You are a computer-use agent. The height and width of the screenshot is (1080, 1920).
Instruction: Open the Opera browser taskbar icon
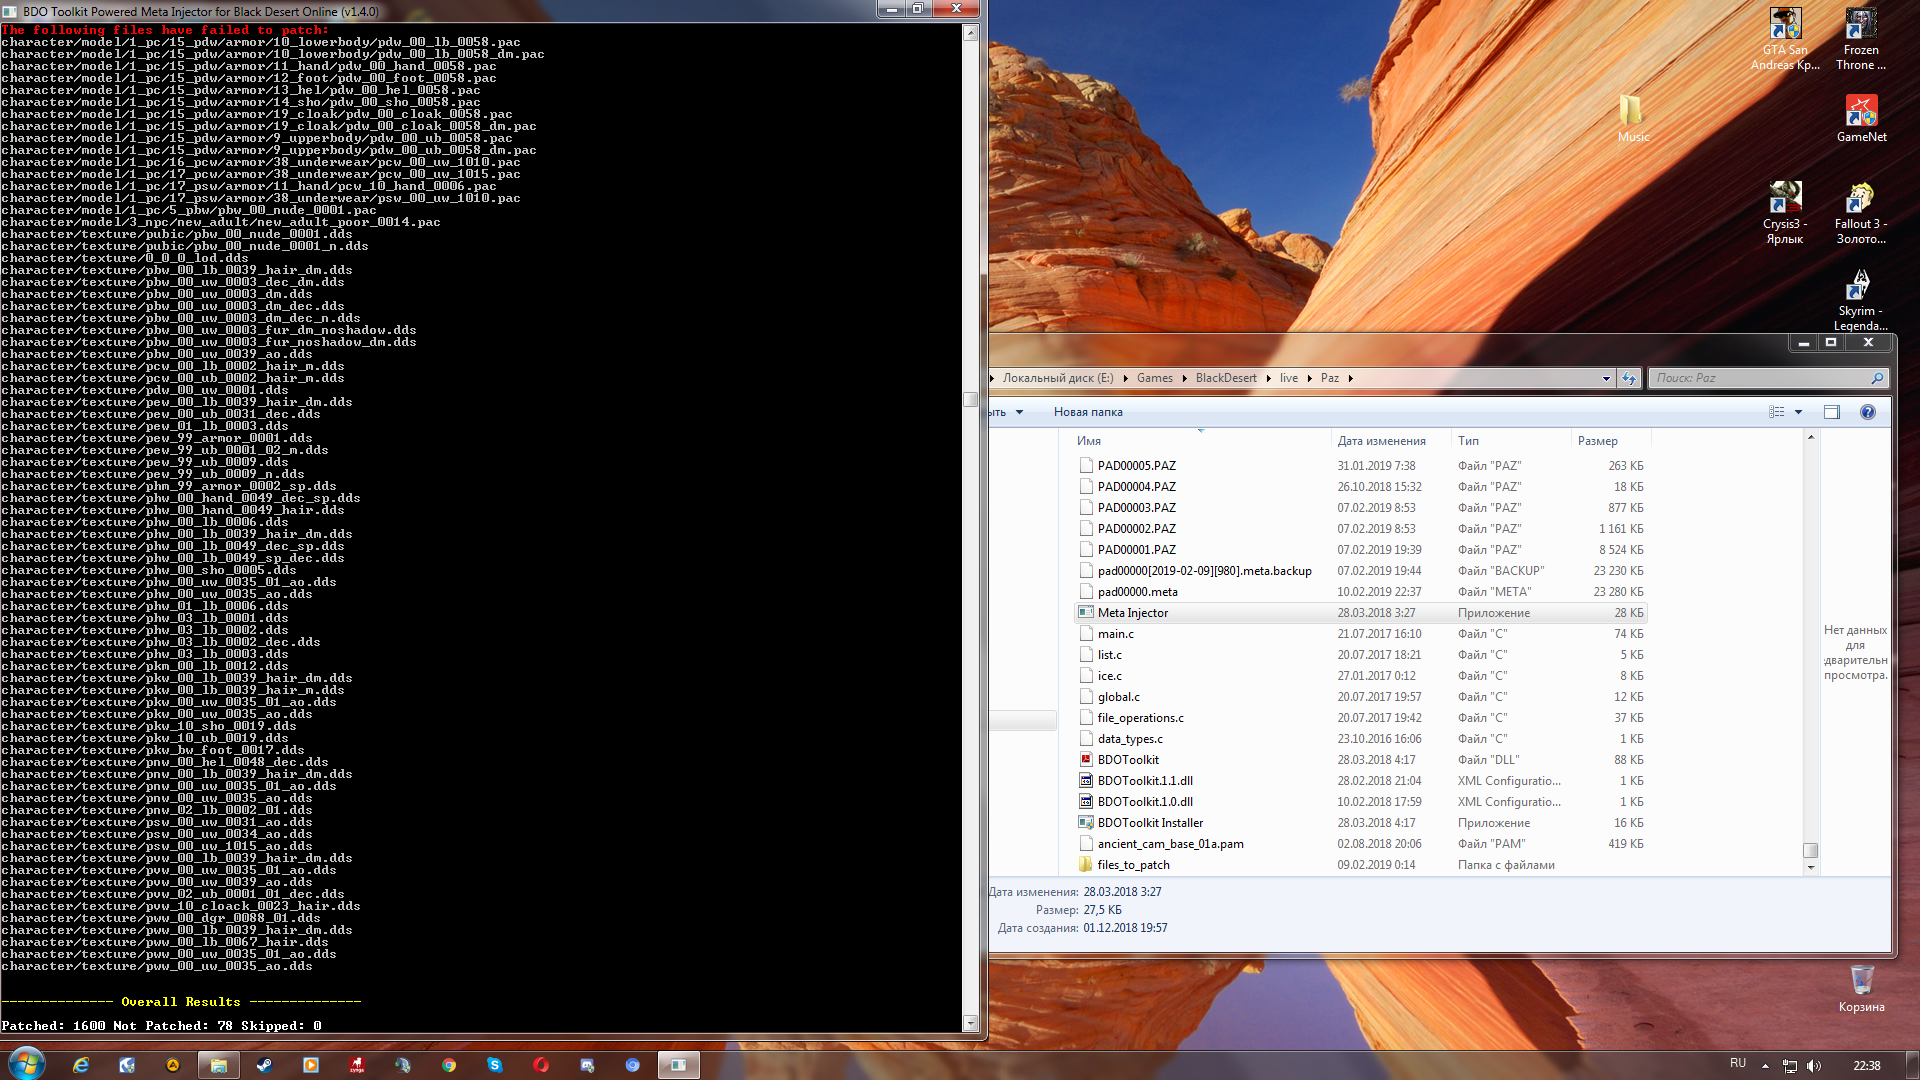click(541, 1066)
